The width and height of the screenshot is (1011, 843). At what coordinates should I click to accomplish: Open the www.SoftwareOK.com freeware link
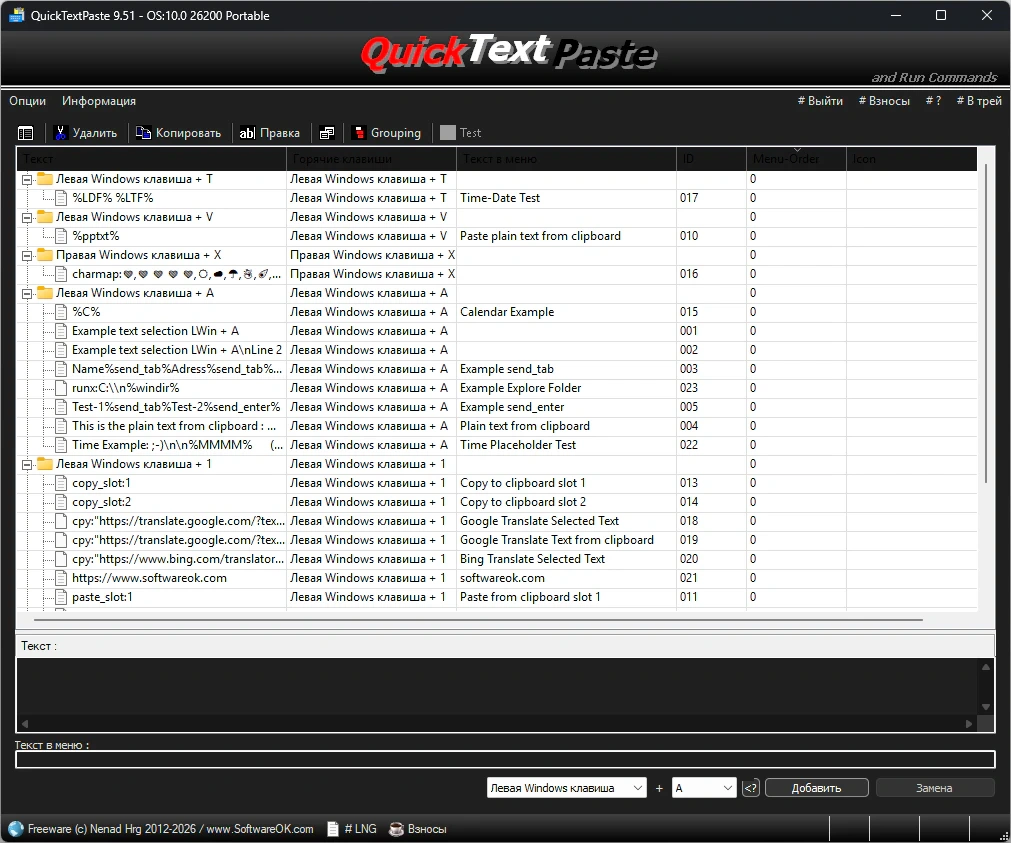point(260,829)
